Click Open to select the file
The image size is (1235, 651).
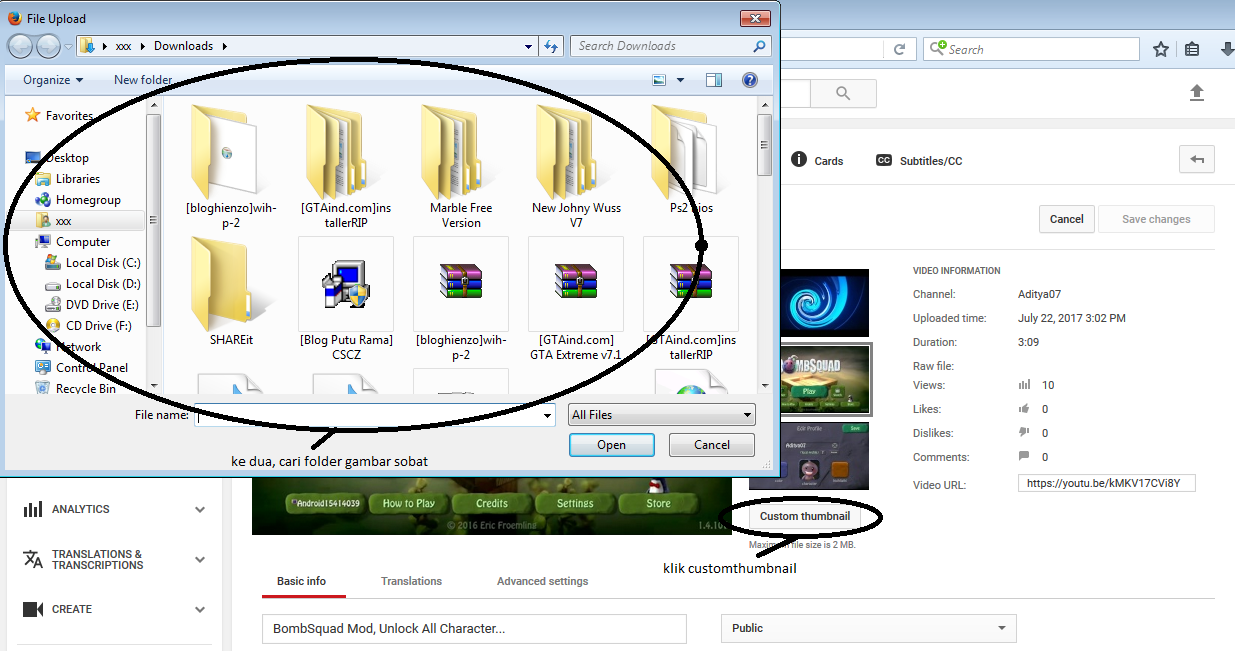pos(611,444)
